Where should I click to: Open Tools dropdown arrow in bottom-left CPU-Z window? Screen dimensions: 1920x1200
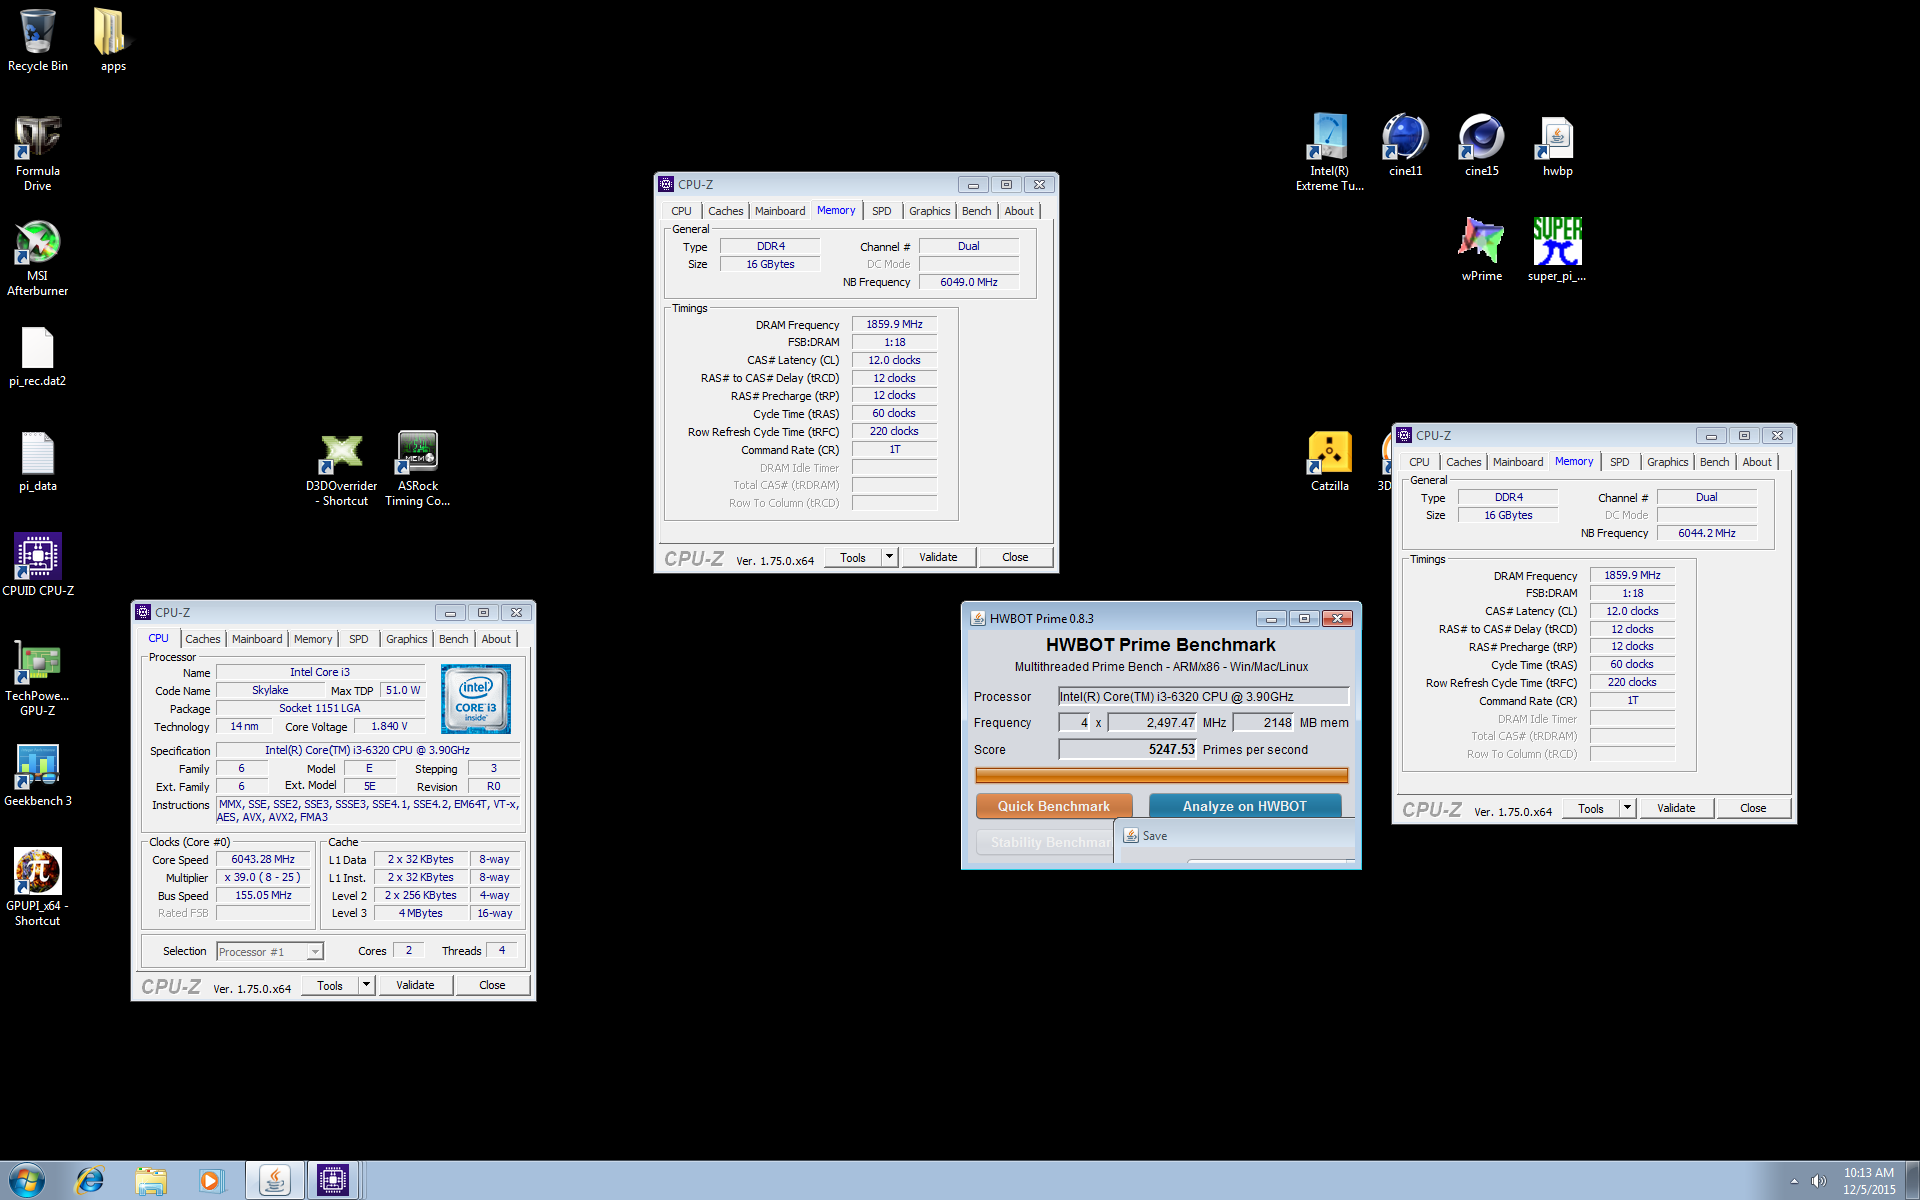point(366,985)
